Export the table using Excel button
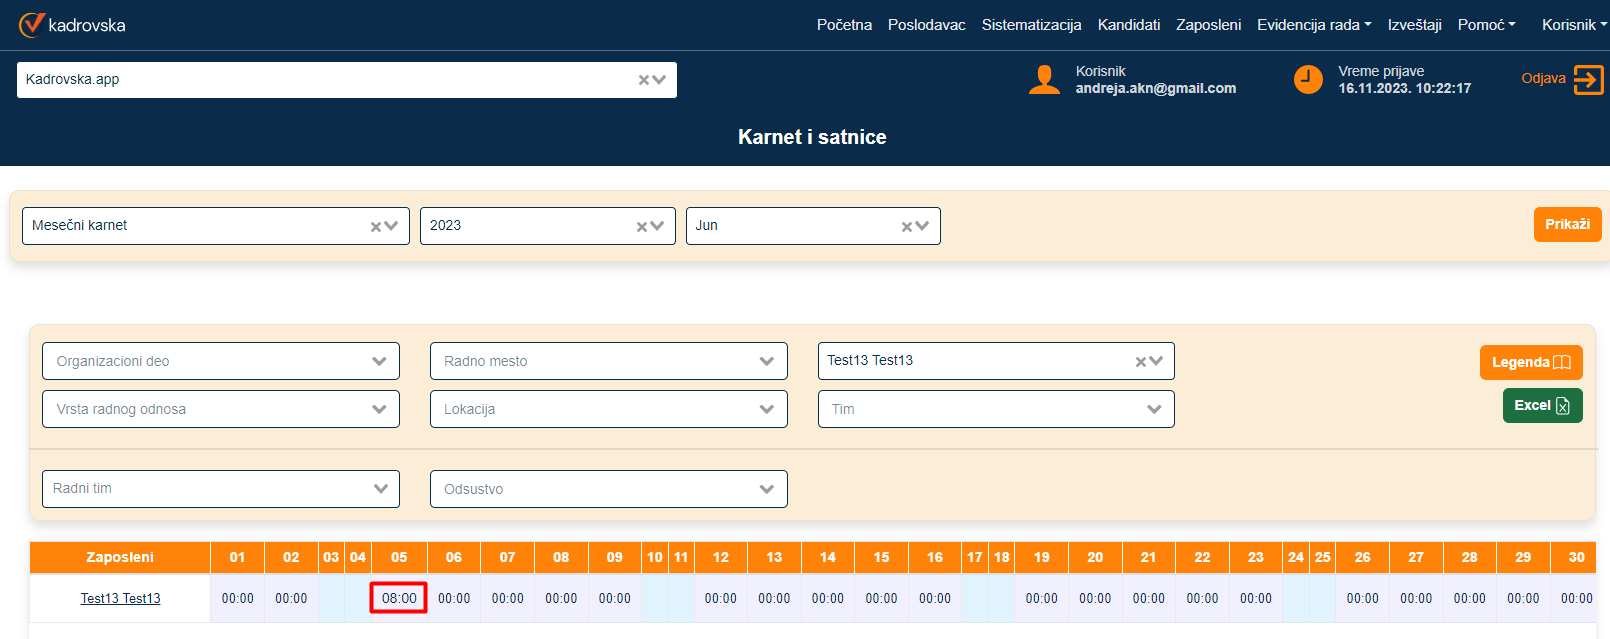 (1542, 405)
